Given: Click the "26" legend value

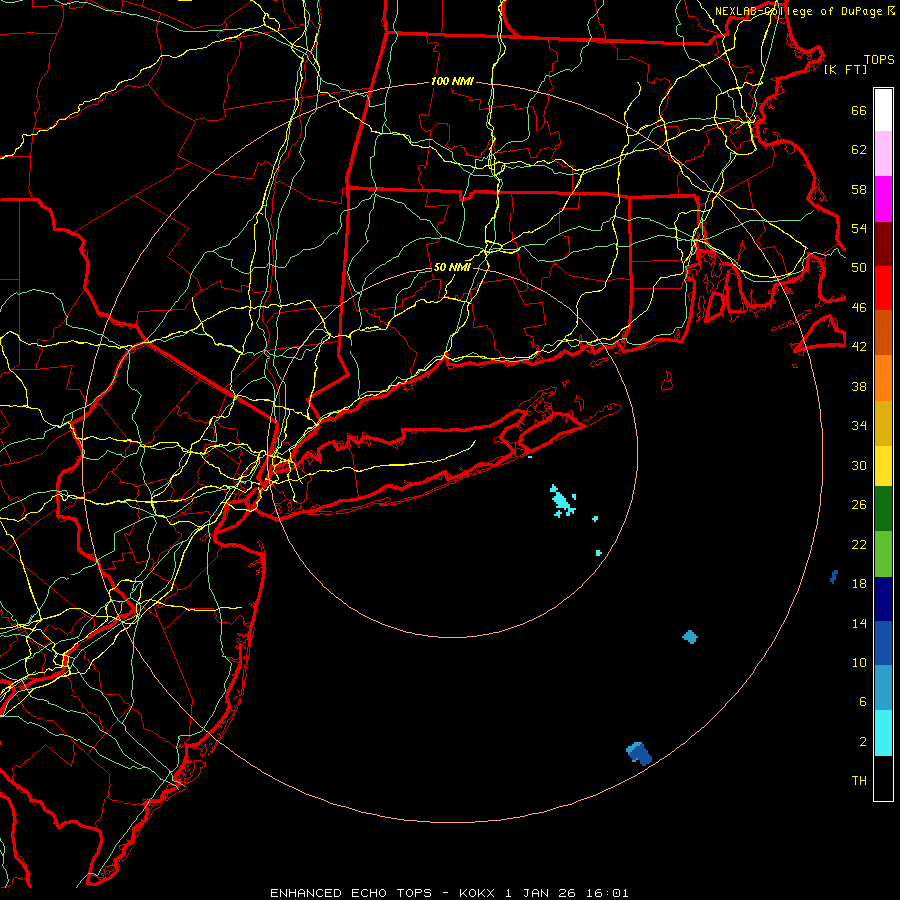Looking at the screenshot, I should [x=859, y=505].
